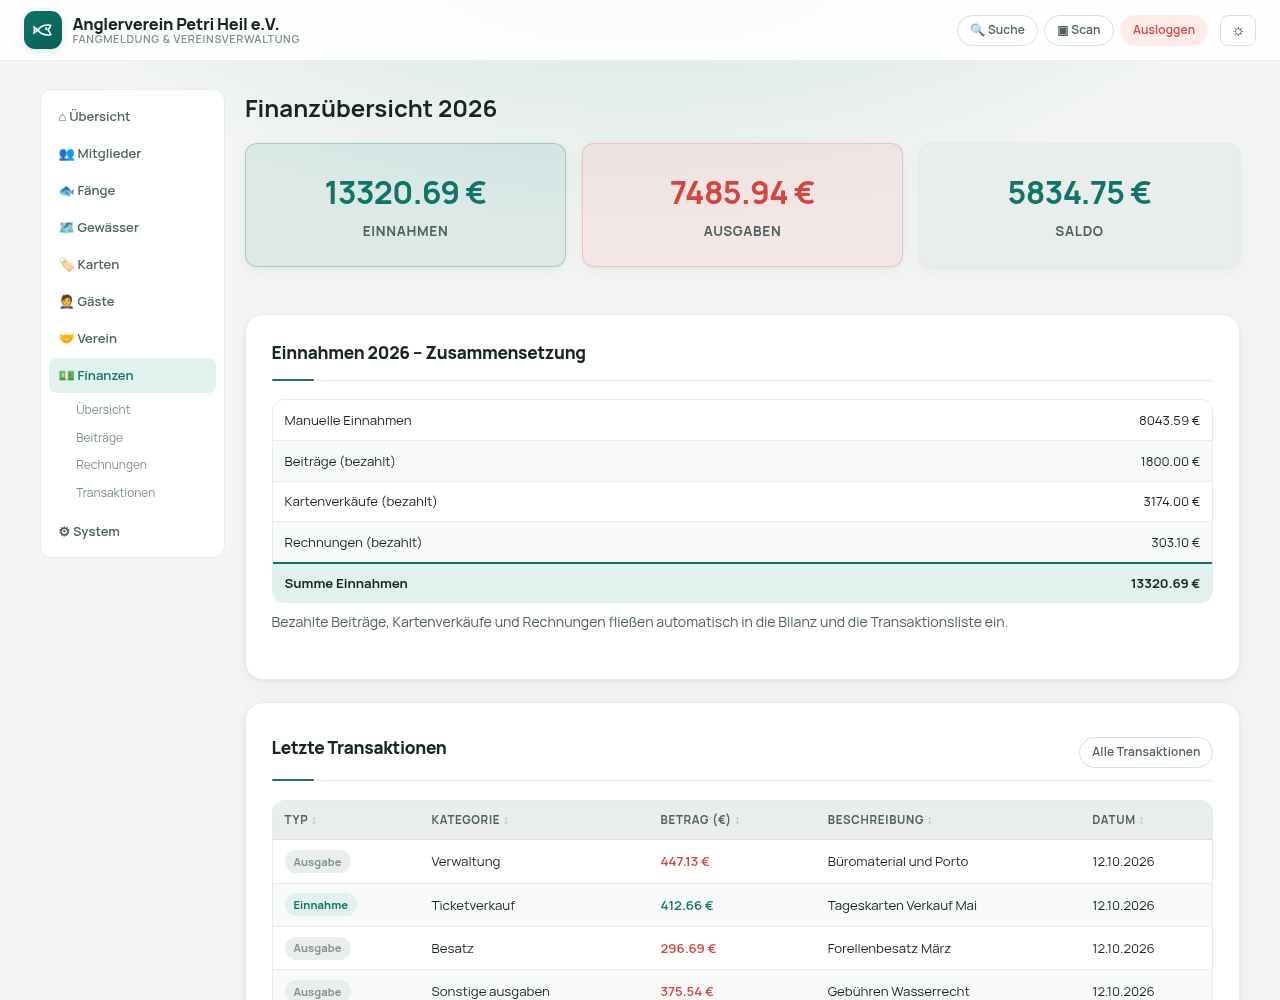Open the System settings menu

(x=132, y=532)
